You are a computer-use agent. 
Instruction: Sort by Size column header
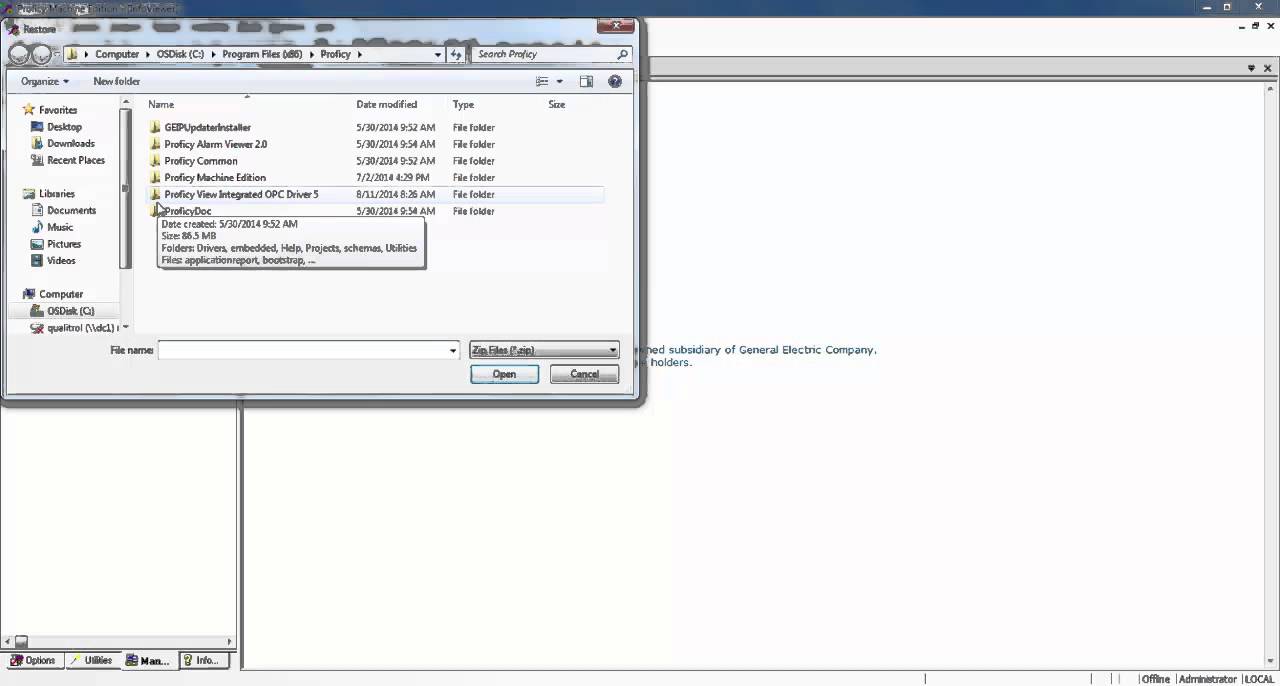pyautogui.click(x=557, y=104)
